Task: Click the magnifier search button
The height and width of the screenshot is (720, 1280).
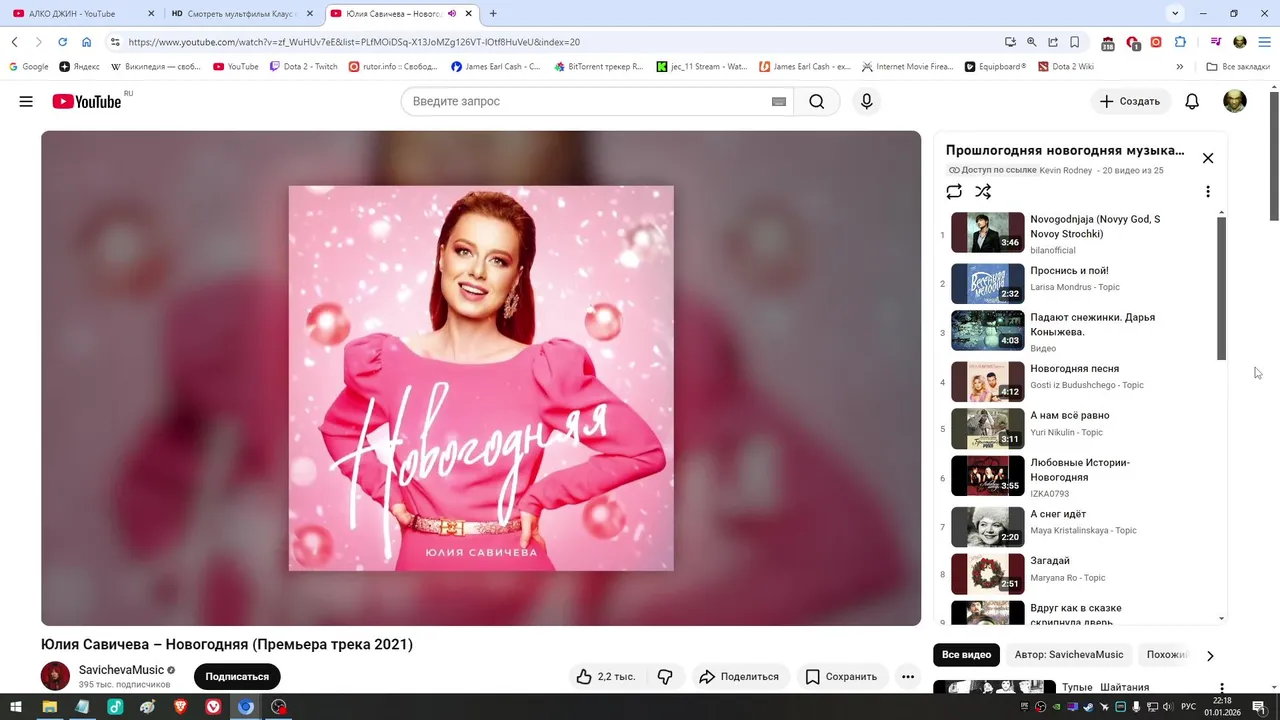Action: click(817, 101)
